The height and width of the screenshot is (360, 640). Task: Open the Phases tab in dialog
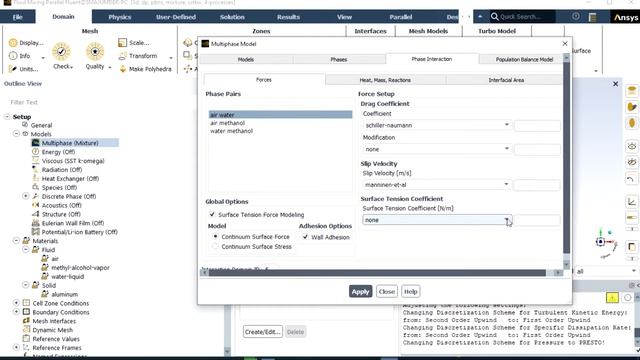pyautogui.click(x=339, y=59)
